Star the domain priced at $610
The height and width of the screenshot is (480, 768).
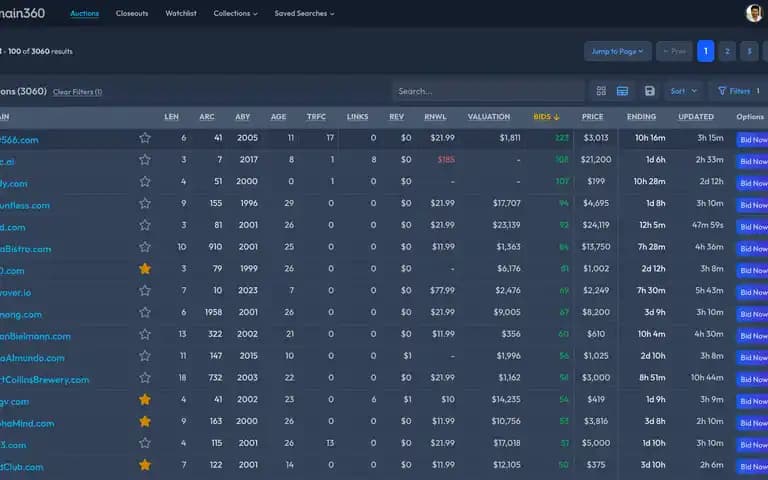point(144,334)
